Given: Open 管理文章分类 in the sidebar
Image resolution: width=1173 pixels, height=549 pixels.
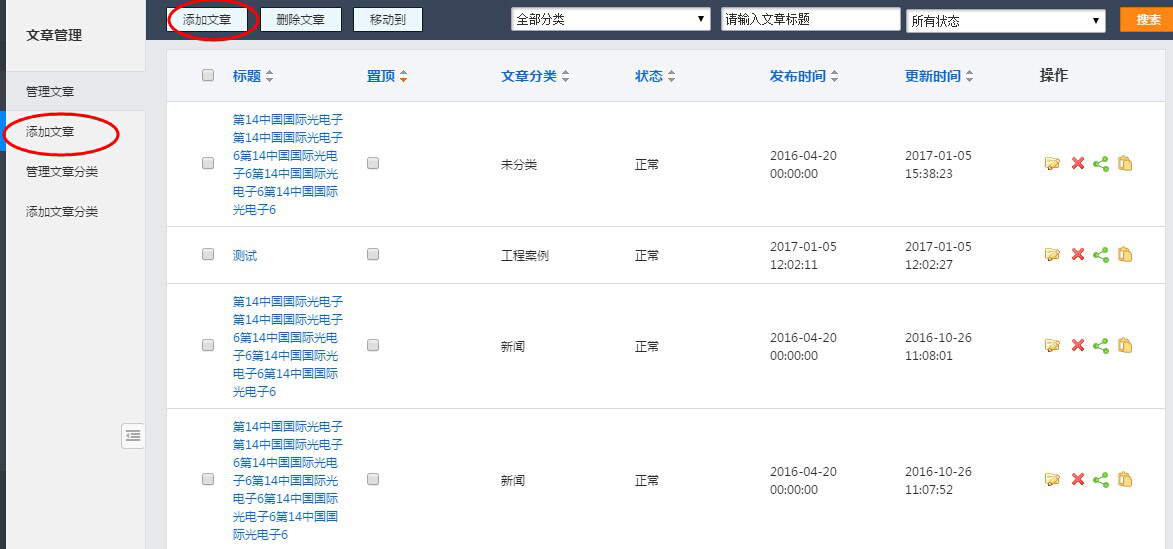Looking at the screenshot, I should [x=62, y=171].
